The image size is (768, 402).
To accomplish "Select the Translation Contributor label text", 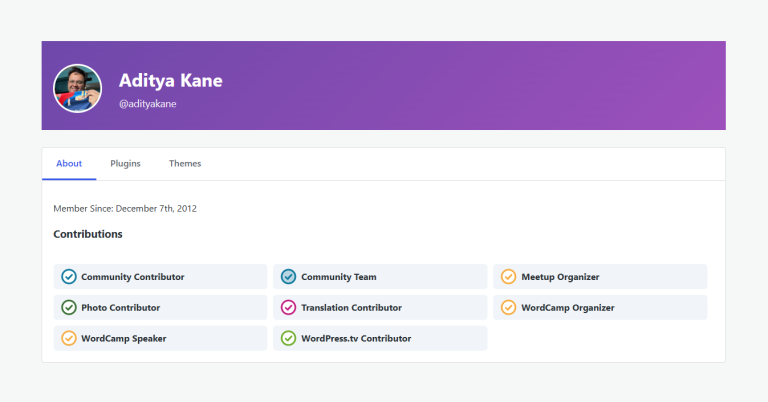I will point(351,308).
